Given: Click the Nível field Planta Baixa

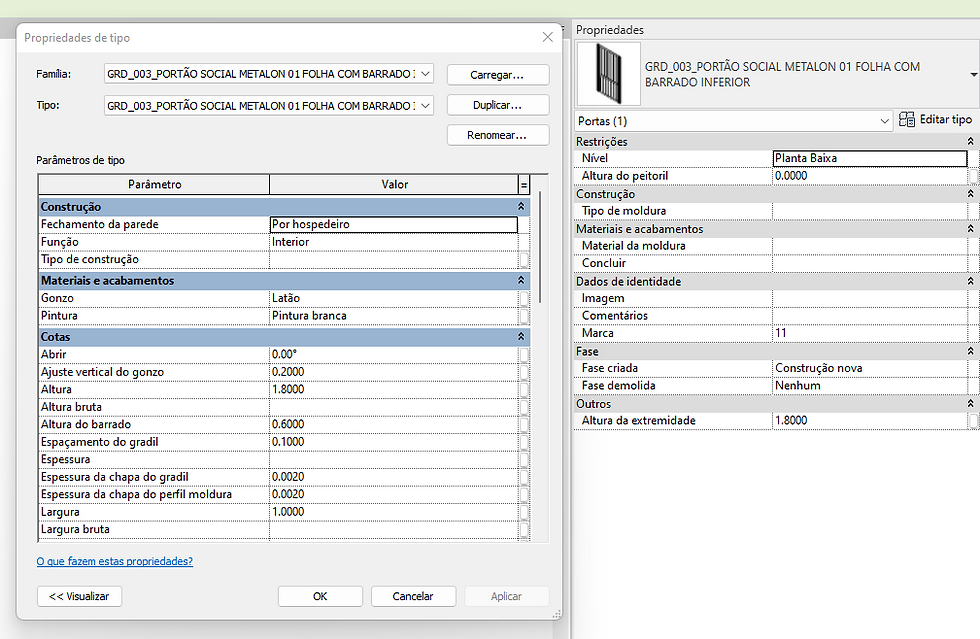Looking at the screenshot, I should pyautogui.click(x=870, y=158).
